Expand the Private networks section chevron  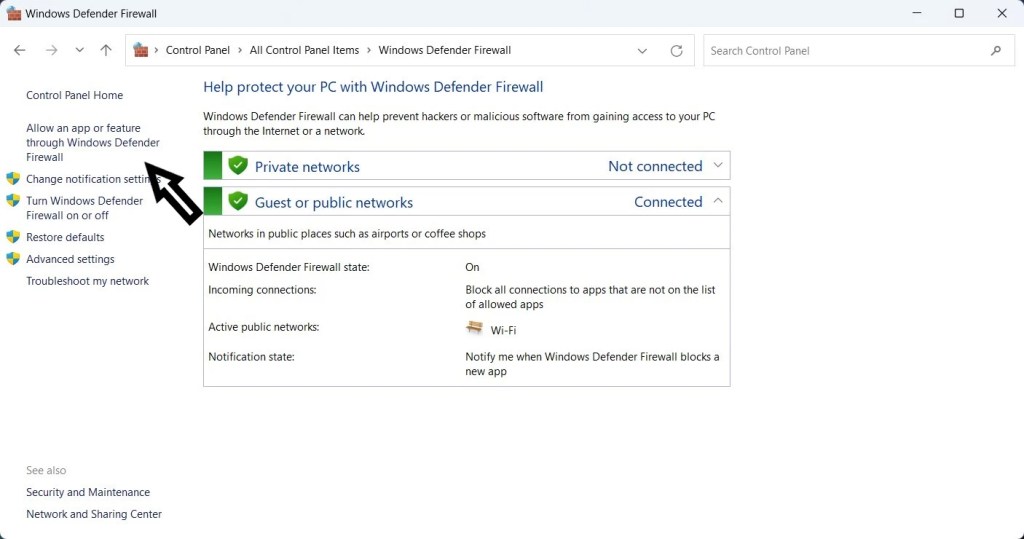(718, 165)
